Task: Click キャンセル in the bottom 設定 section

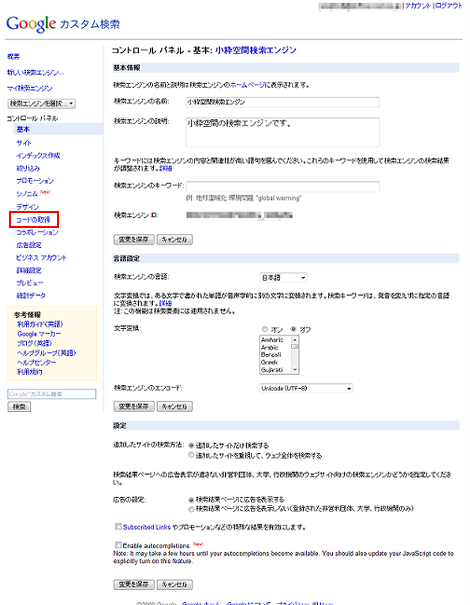Action: [174, 585]
